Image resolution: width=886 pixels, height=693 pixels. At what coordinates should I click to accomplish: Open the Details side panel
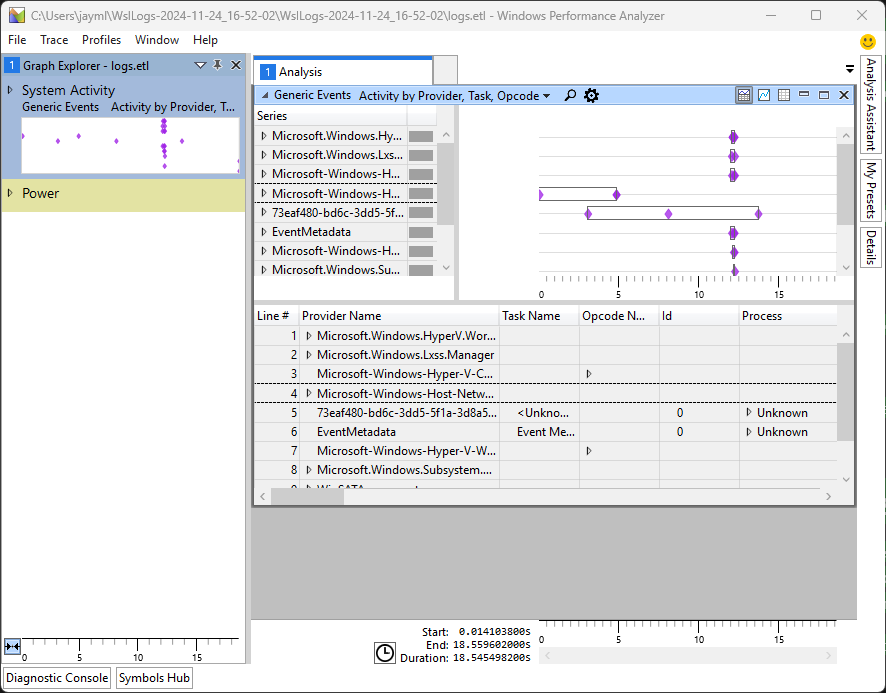pyautogui.click(x=871, y=247)
